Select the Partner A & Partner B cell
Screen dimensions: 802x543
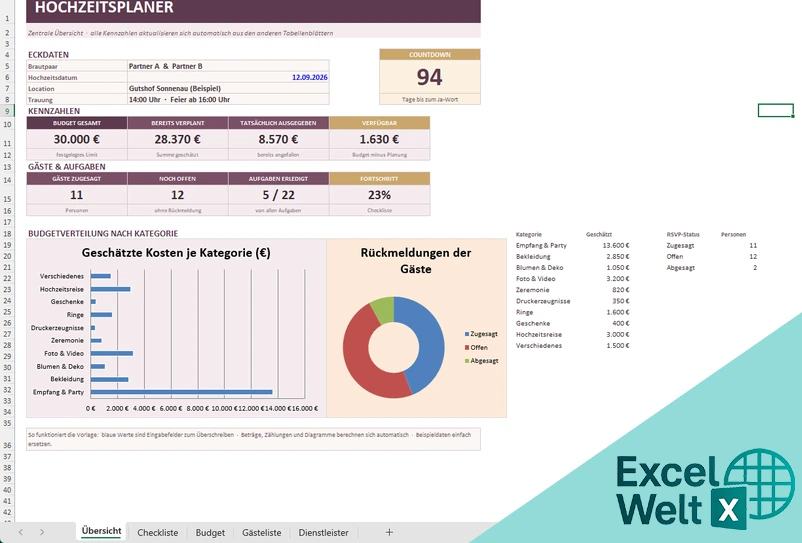point(228,66)
